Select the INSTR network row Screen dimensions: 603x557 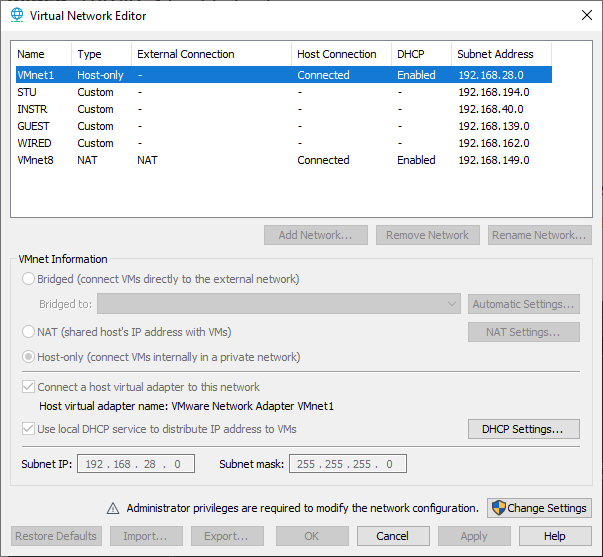284,109
